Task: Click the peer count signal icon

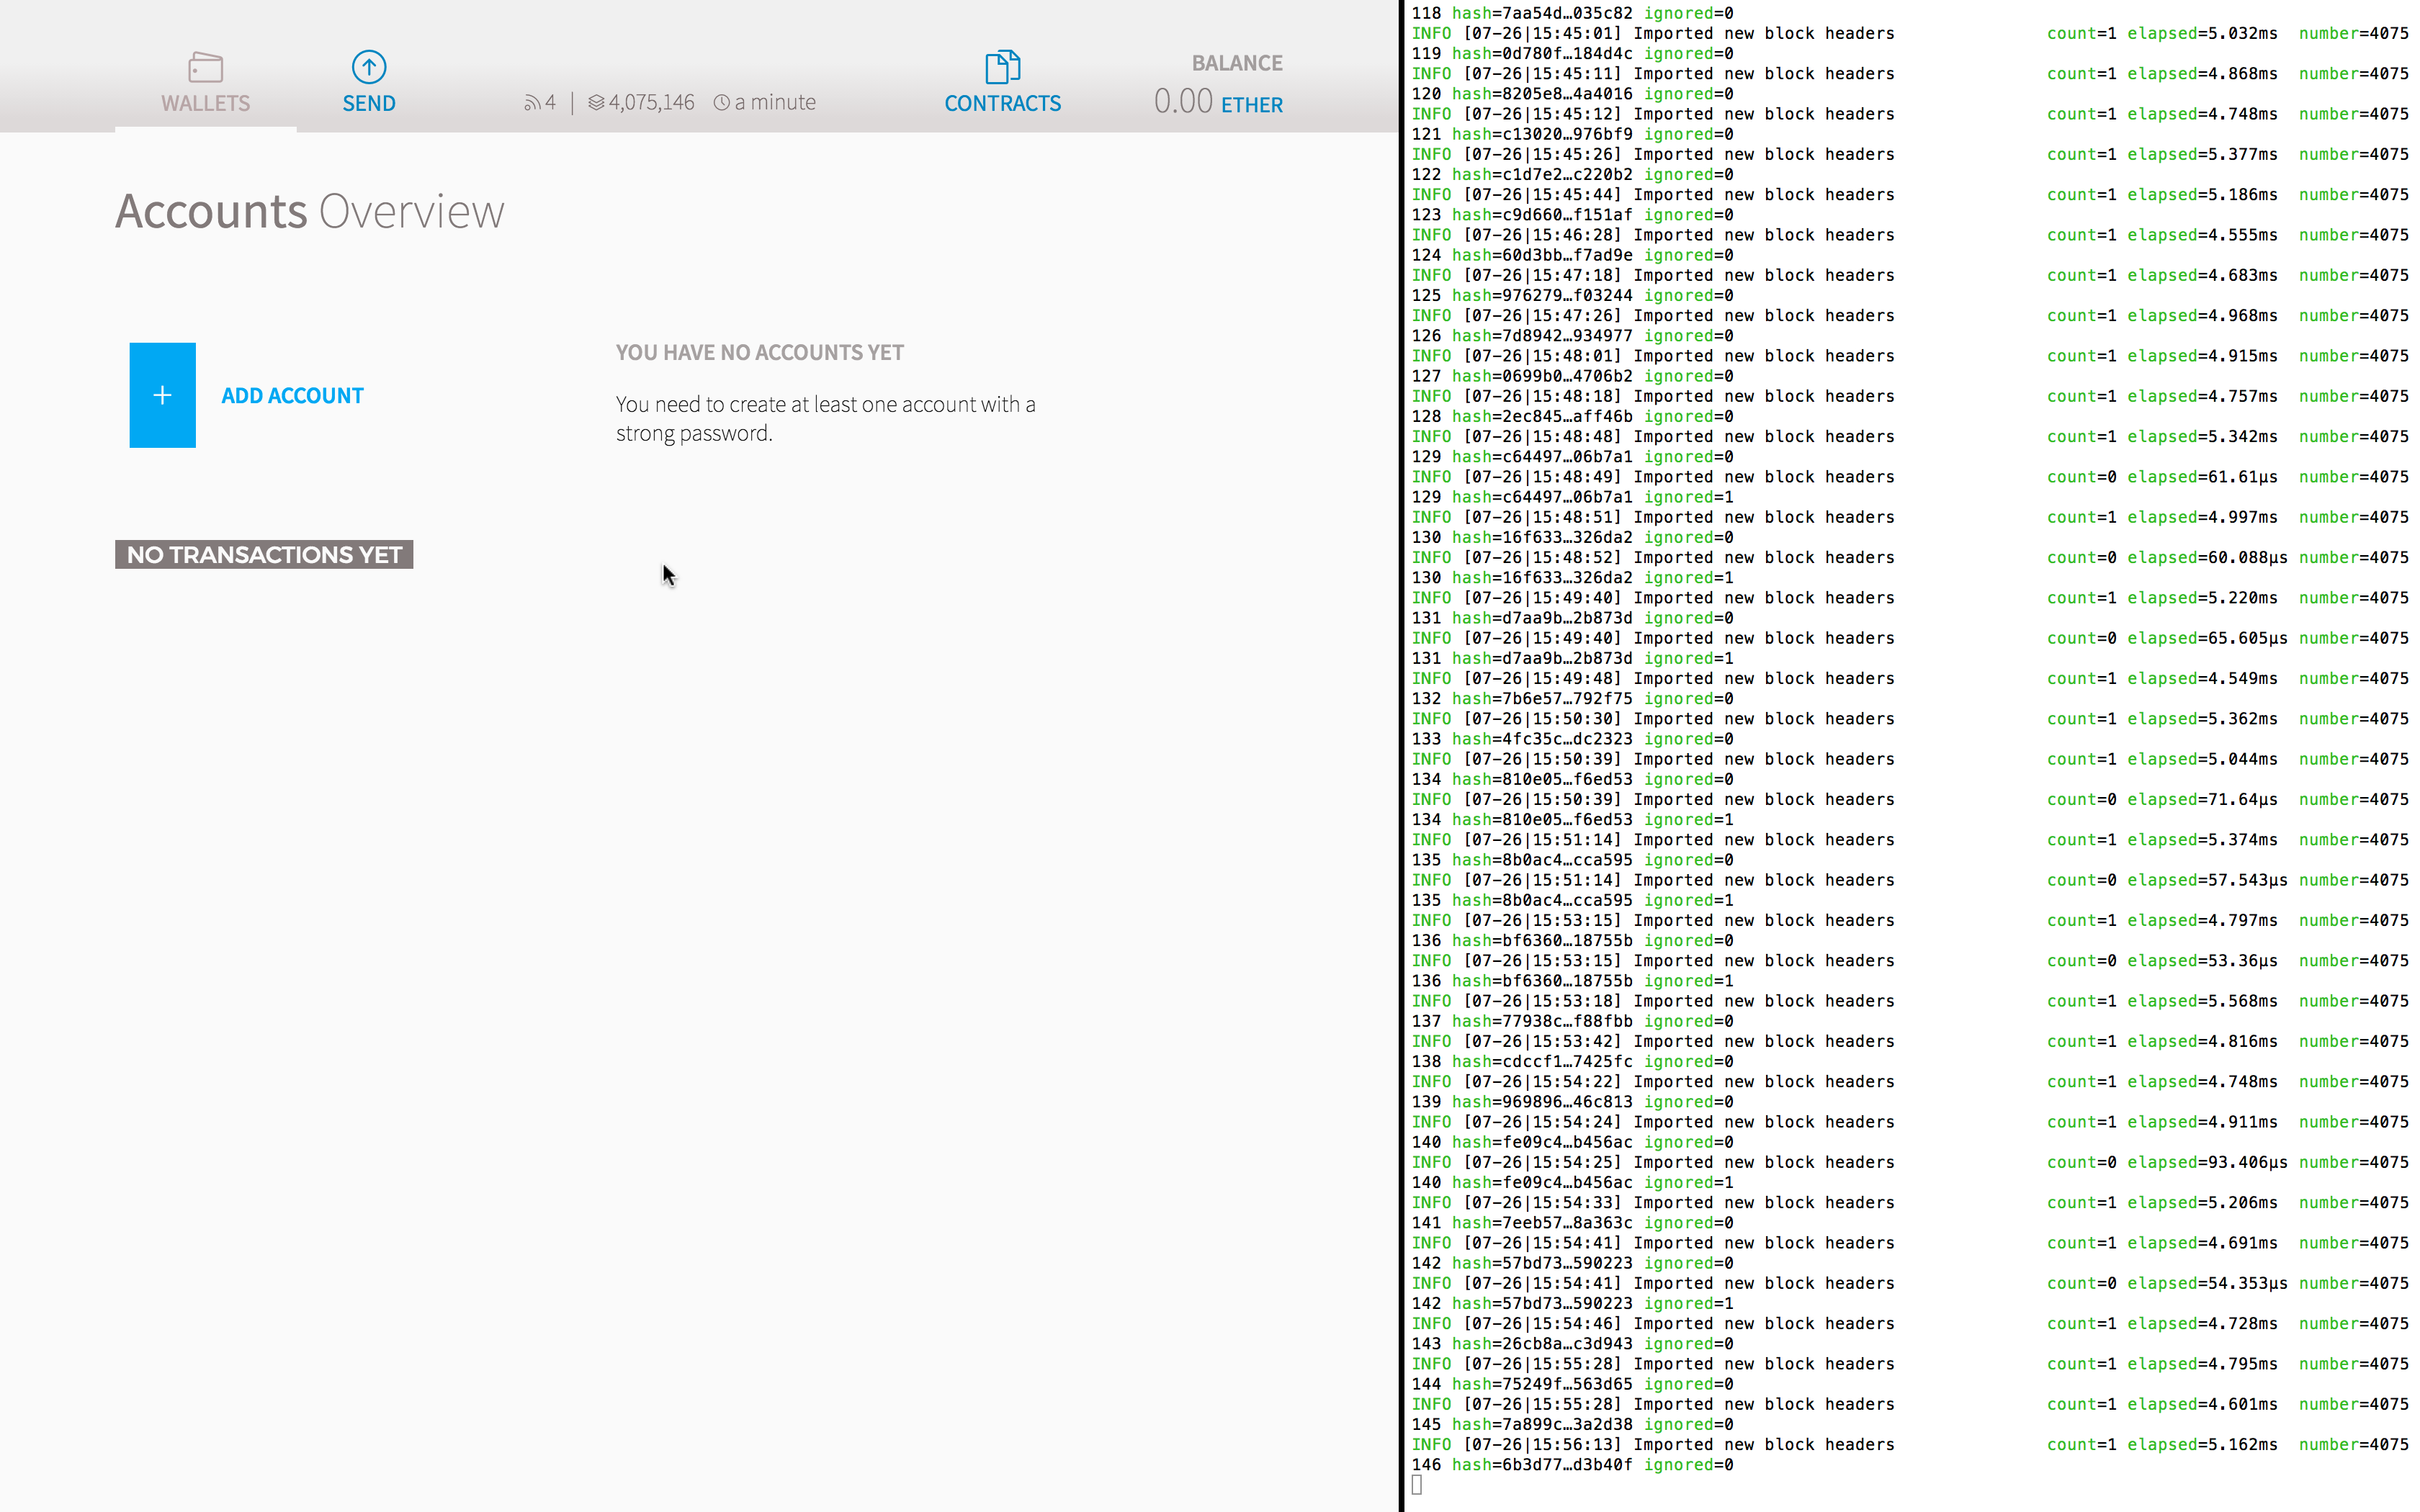Action: tap(532, 103)
